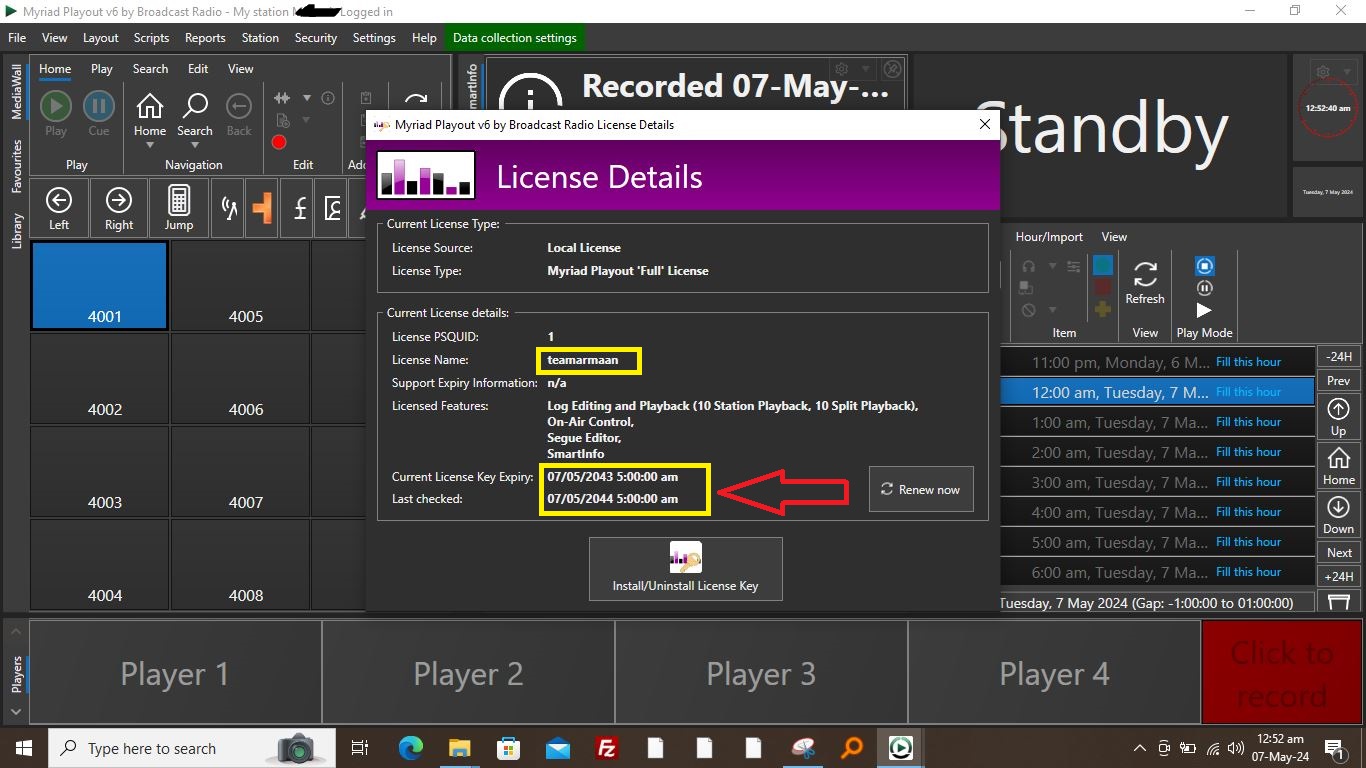The image size is (1366, 768).
Task: Click the Play icon in MediaWall ribbon
Action: coord(56,106)
